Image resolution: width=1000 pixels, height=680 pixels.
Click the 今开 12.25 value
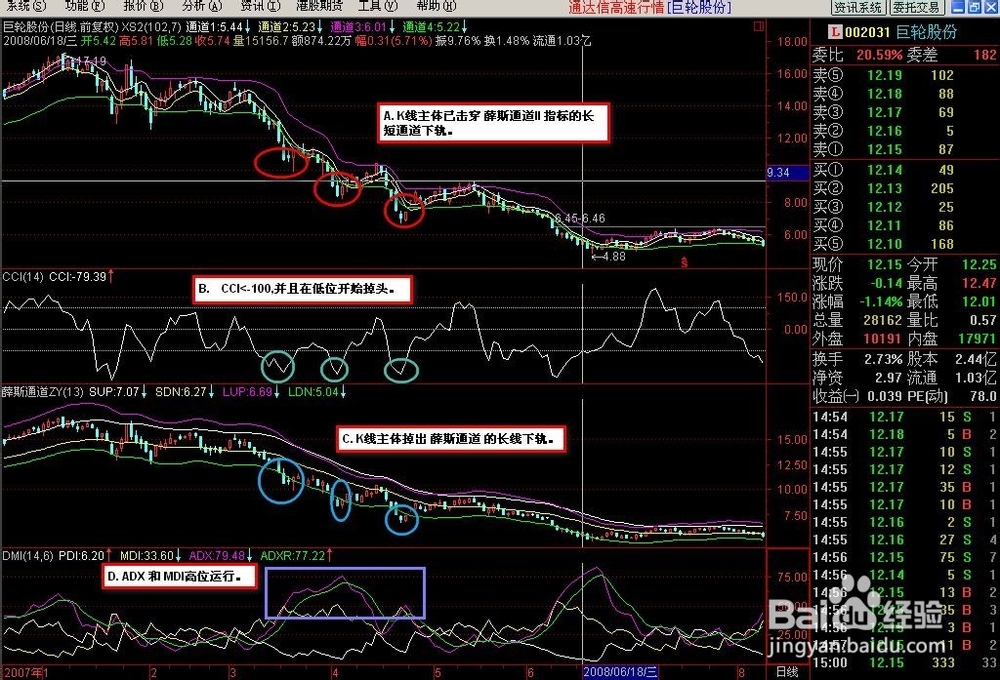[x=979, y=265]
